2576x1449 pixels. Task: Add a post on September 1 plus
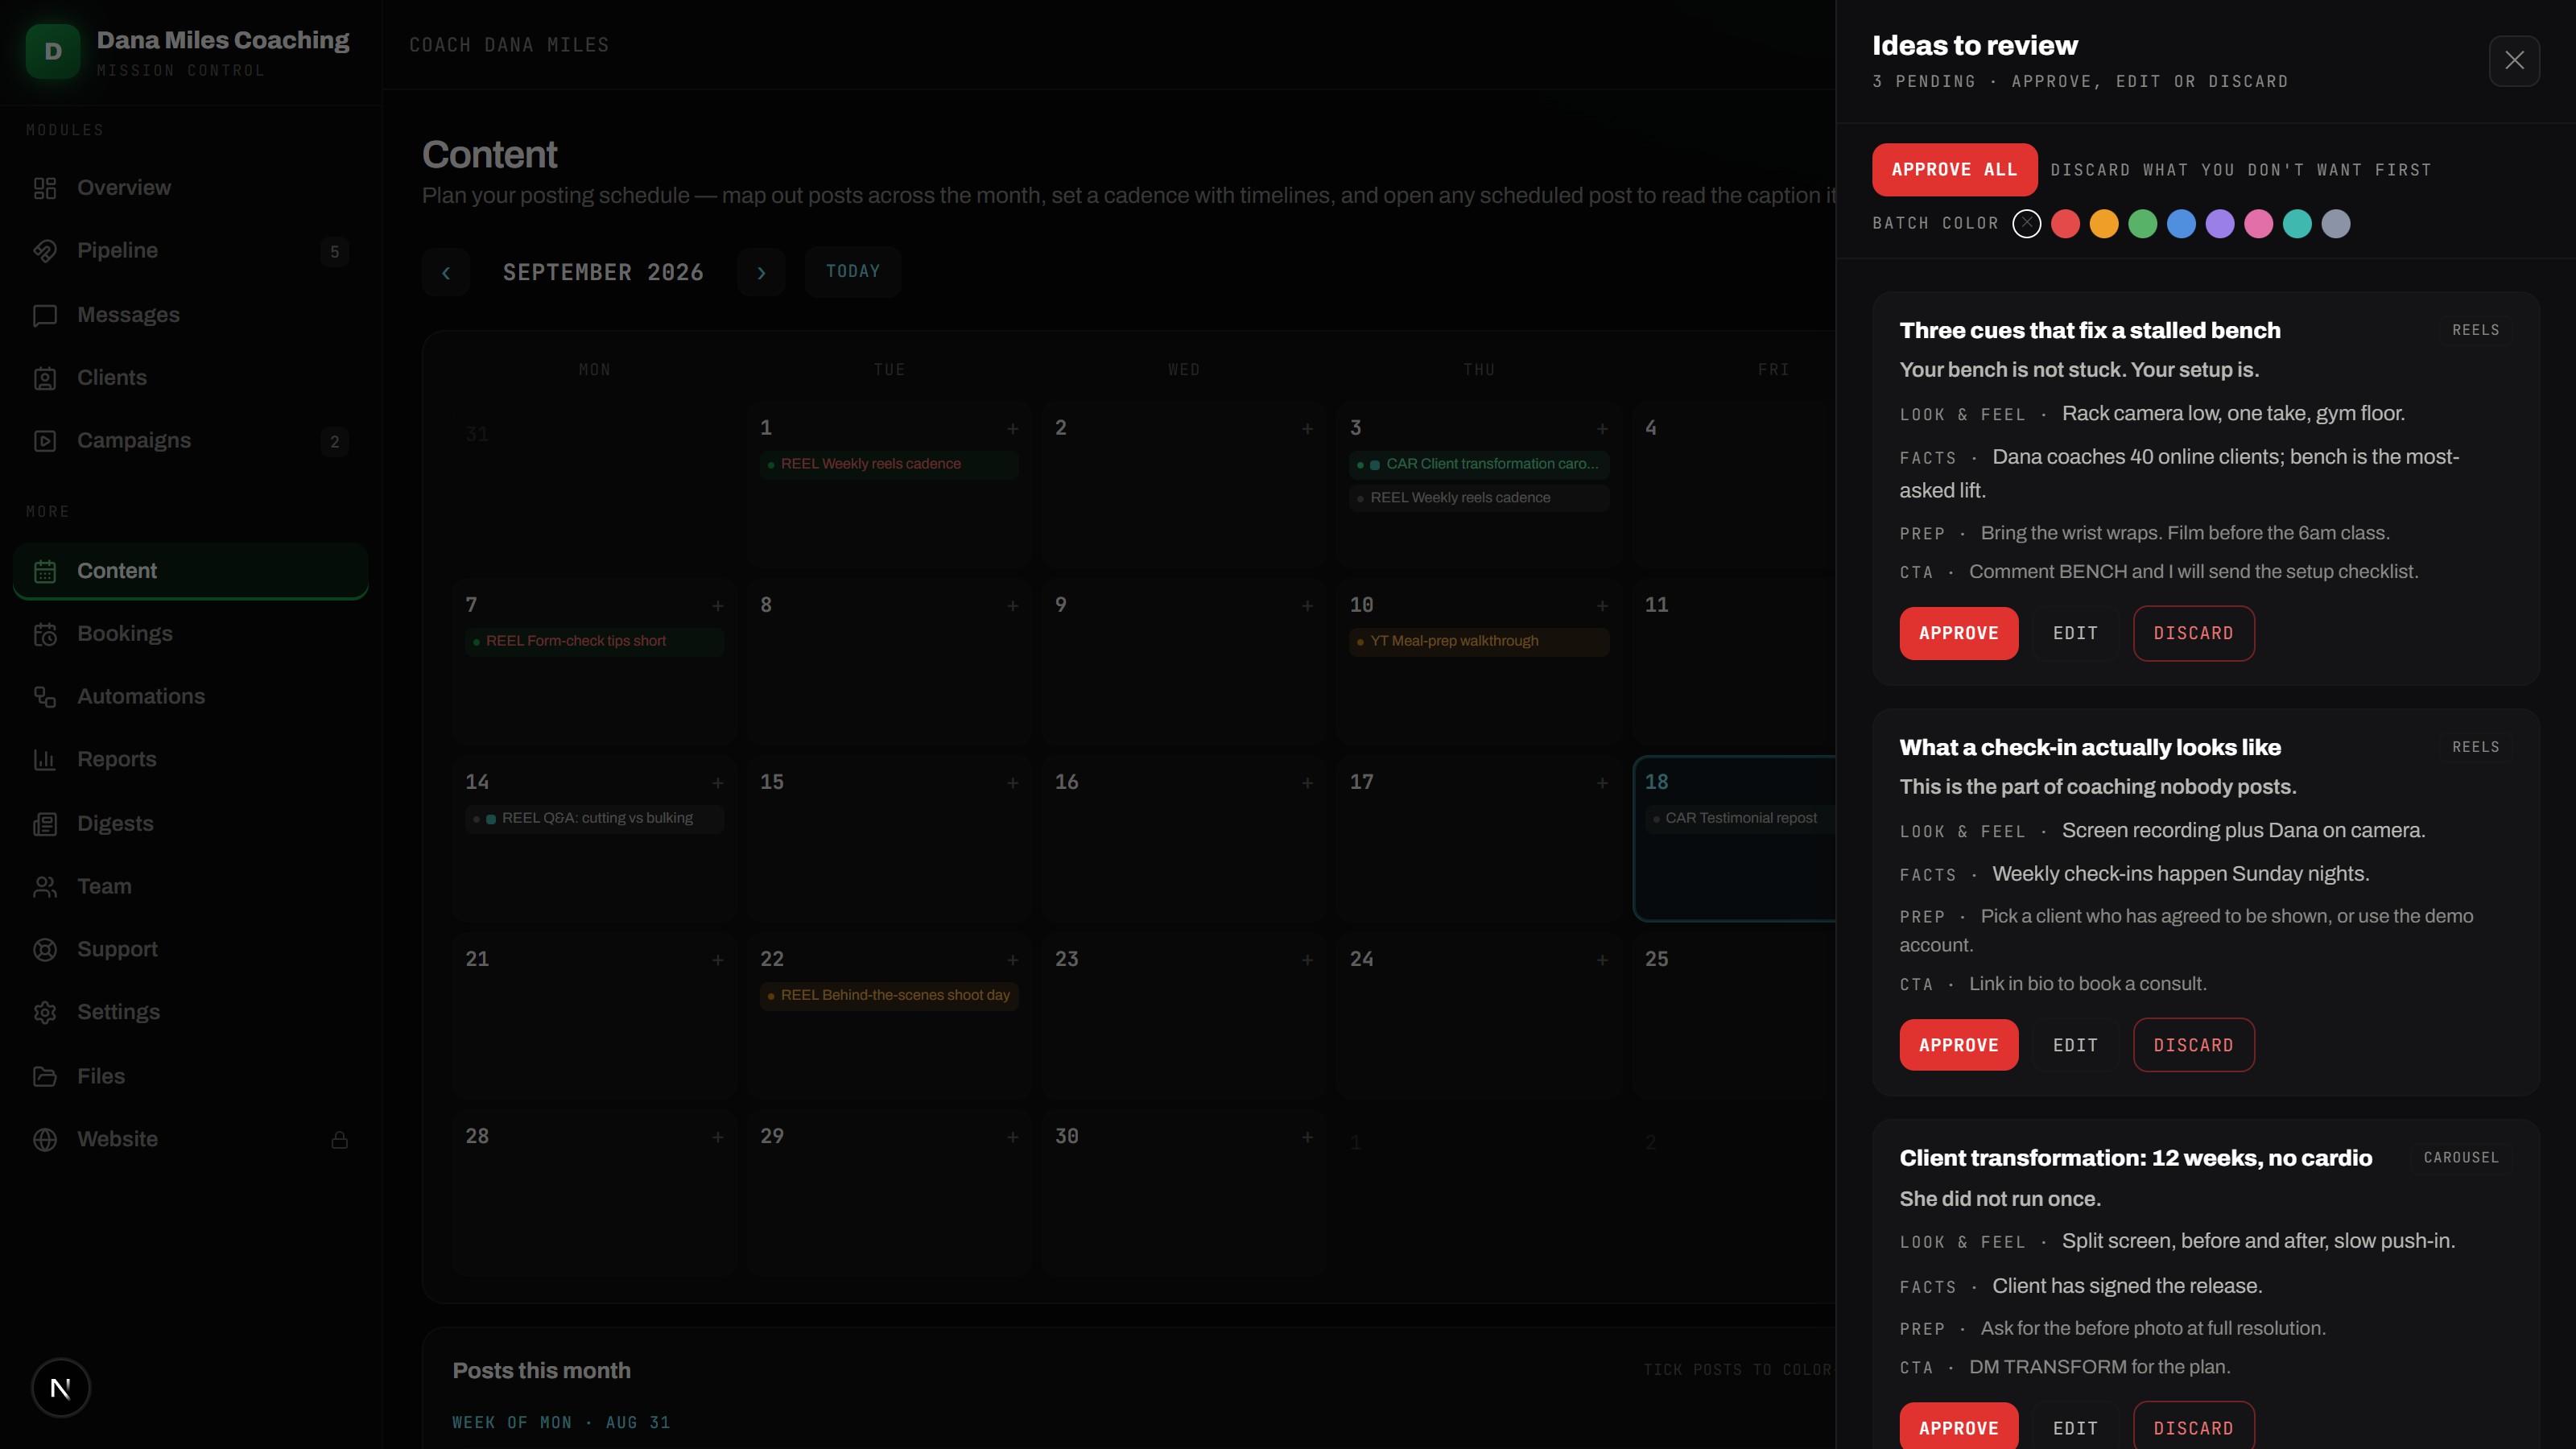tap(1013, 429)
